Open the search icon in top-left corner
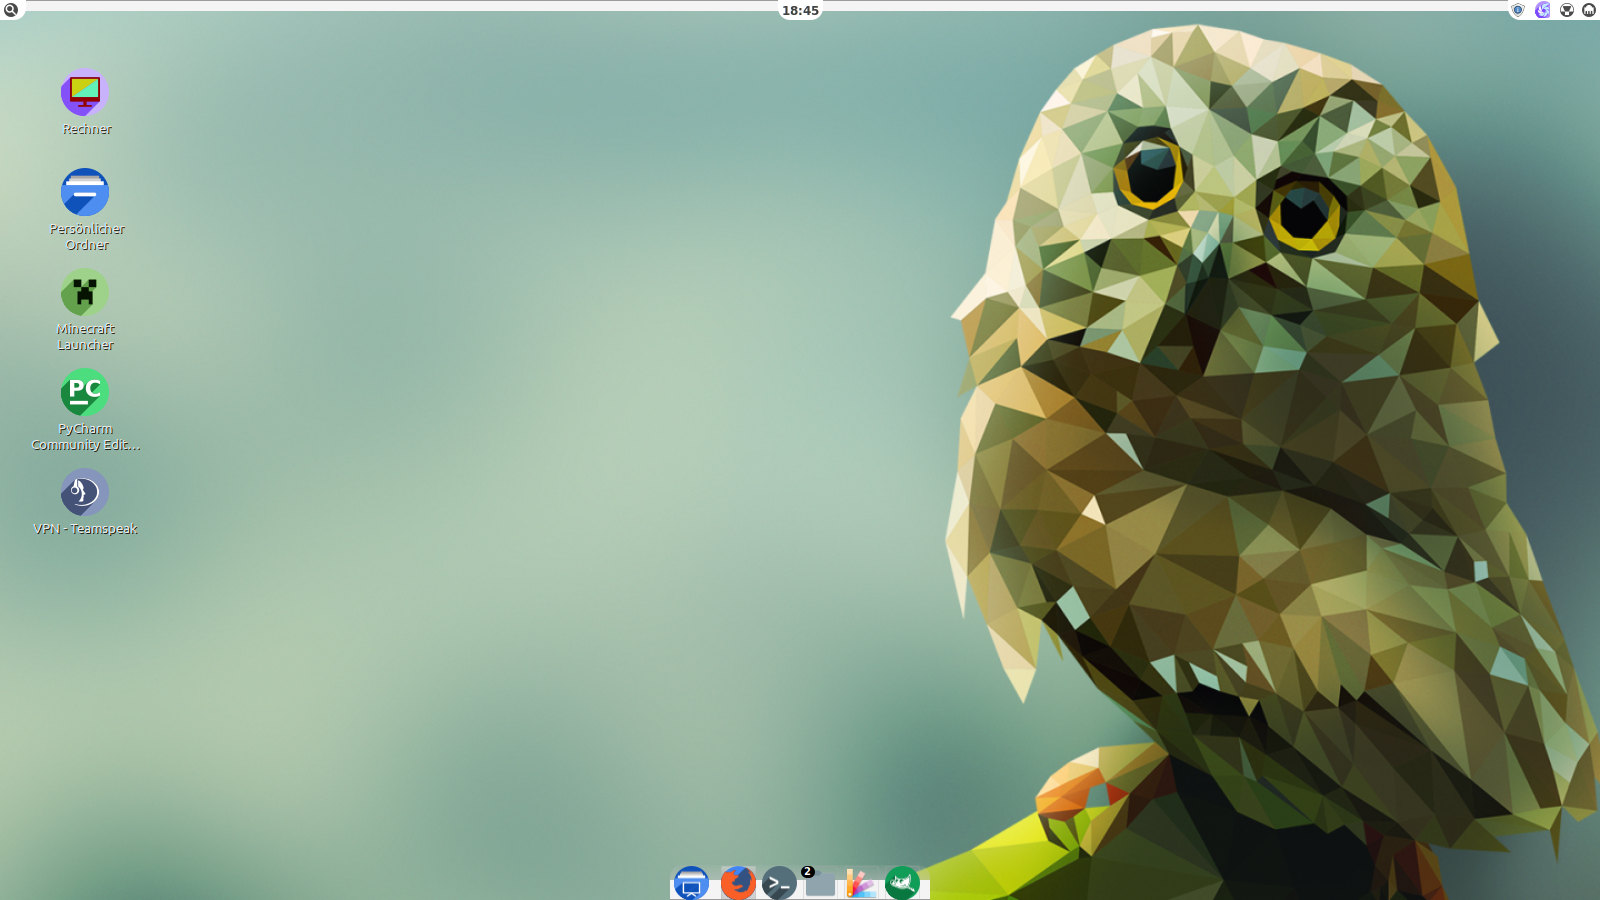The width and height of the screenshot is (1600, 900). tap(11, 10)
